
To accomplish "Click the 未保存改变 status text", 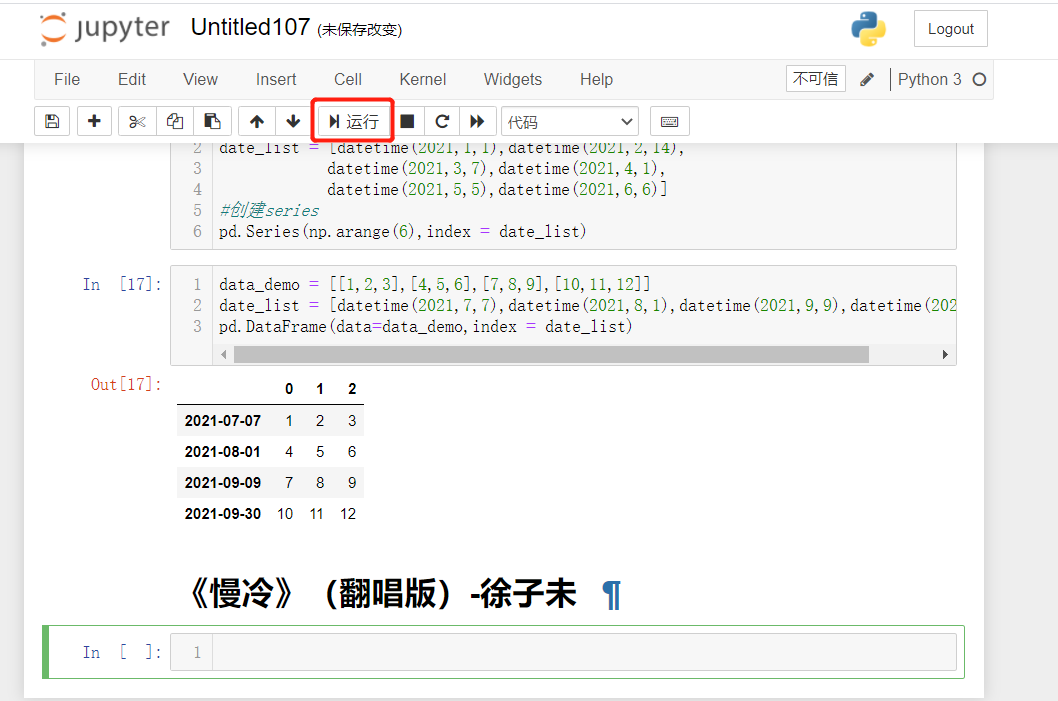I will (359, 30).
